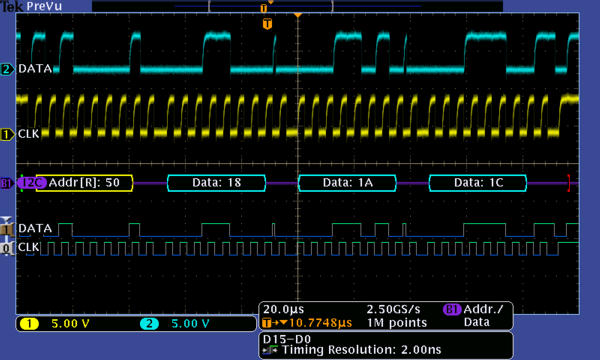Screen dimensions: 600x360
Task: Click the 2.50GS/s sample rate readout
Action: [393, 309]
